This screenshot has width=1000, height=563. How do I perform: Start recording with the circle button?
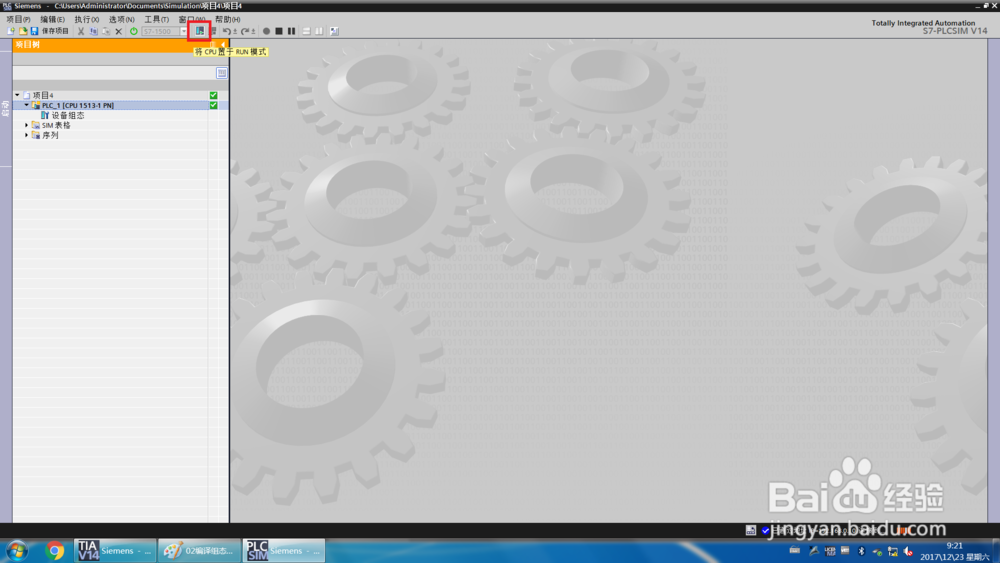[267, 31]
